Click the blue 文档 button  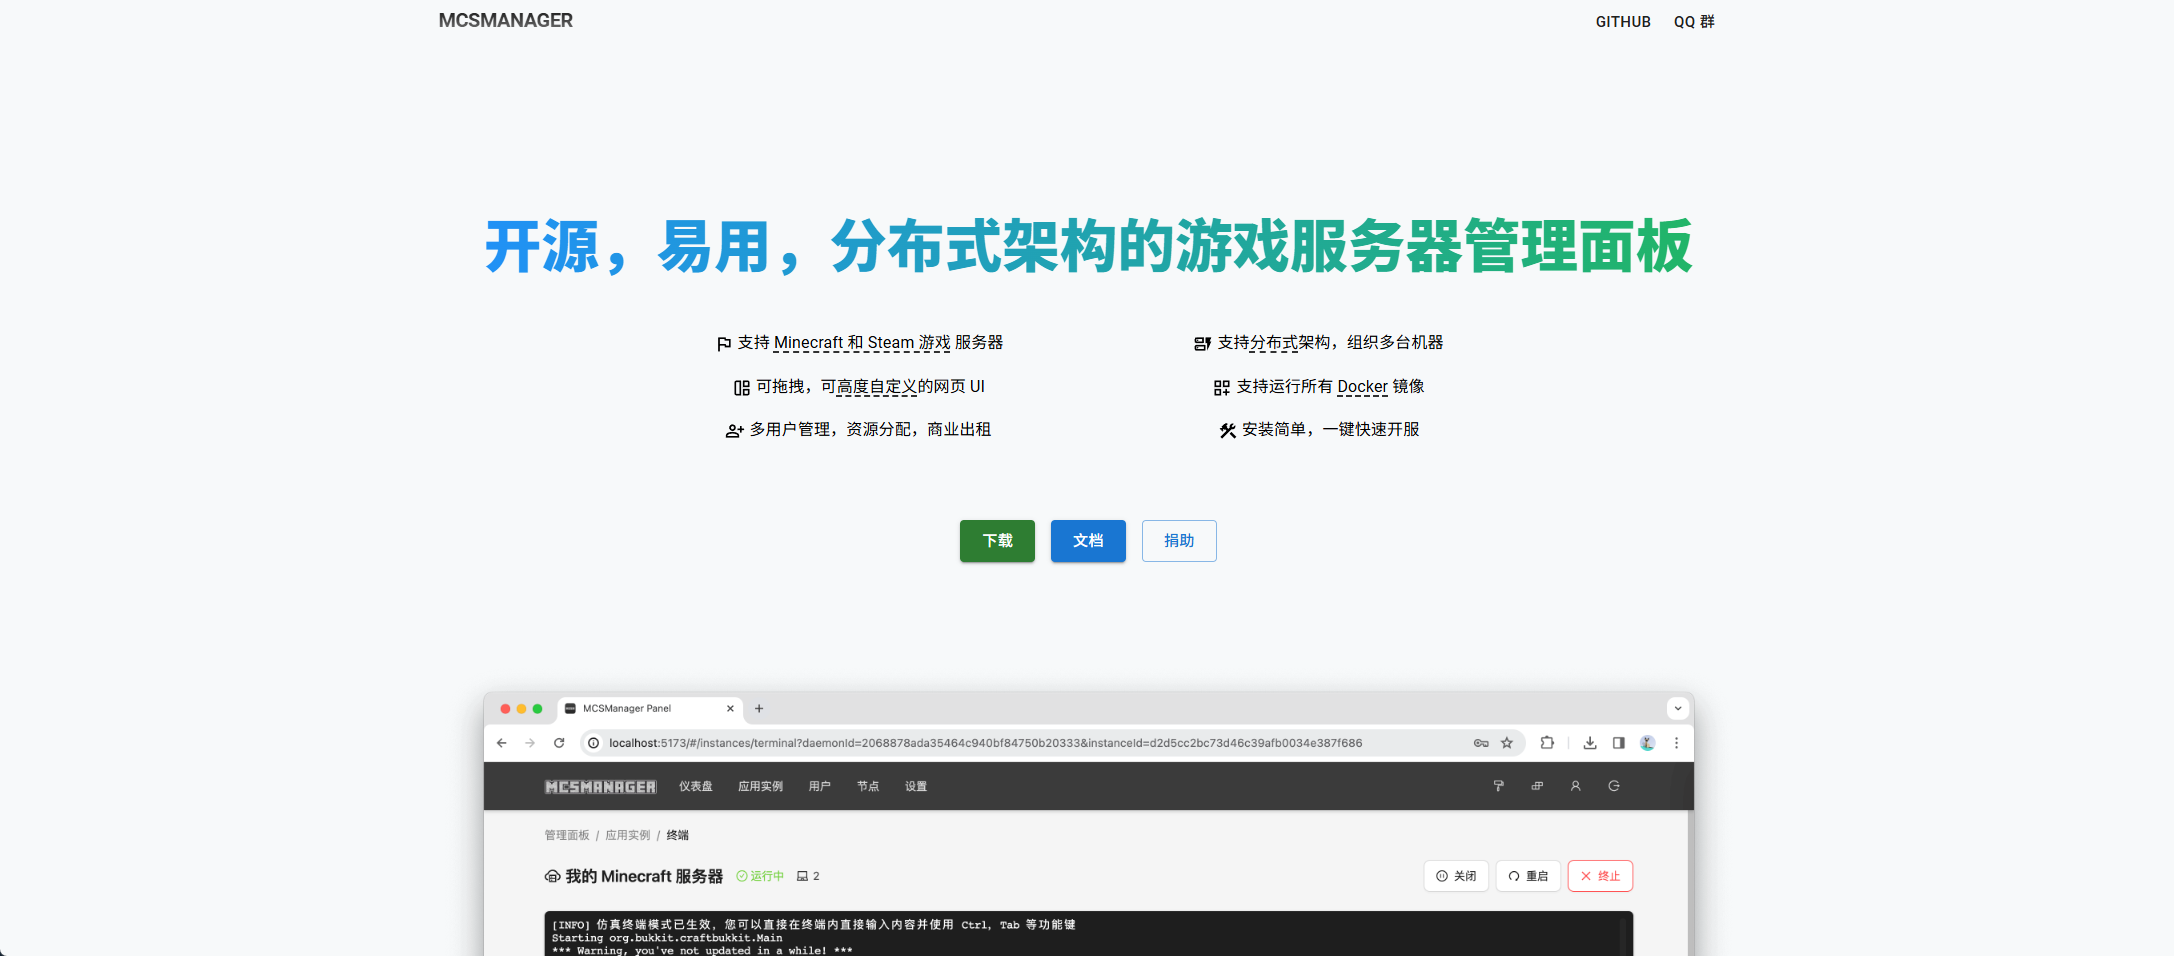(x=1088, y=541)
